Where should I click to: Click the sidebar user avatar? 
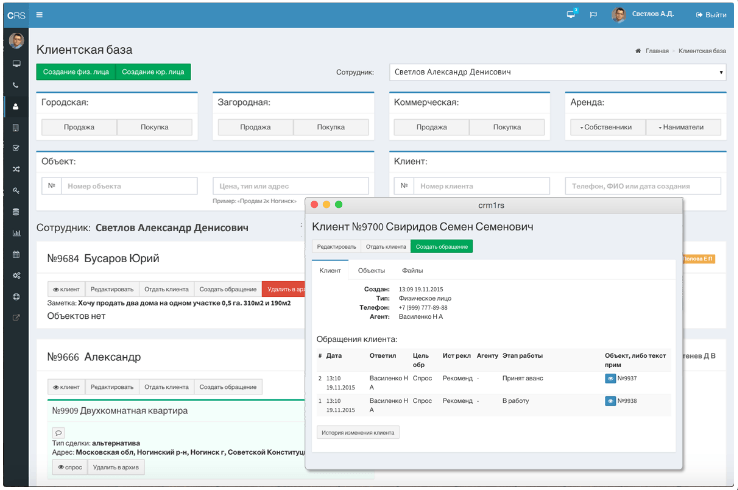(16, 41)
